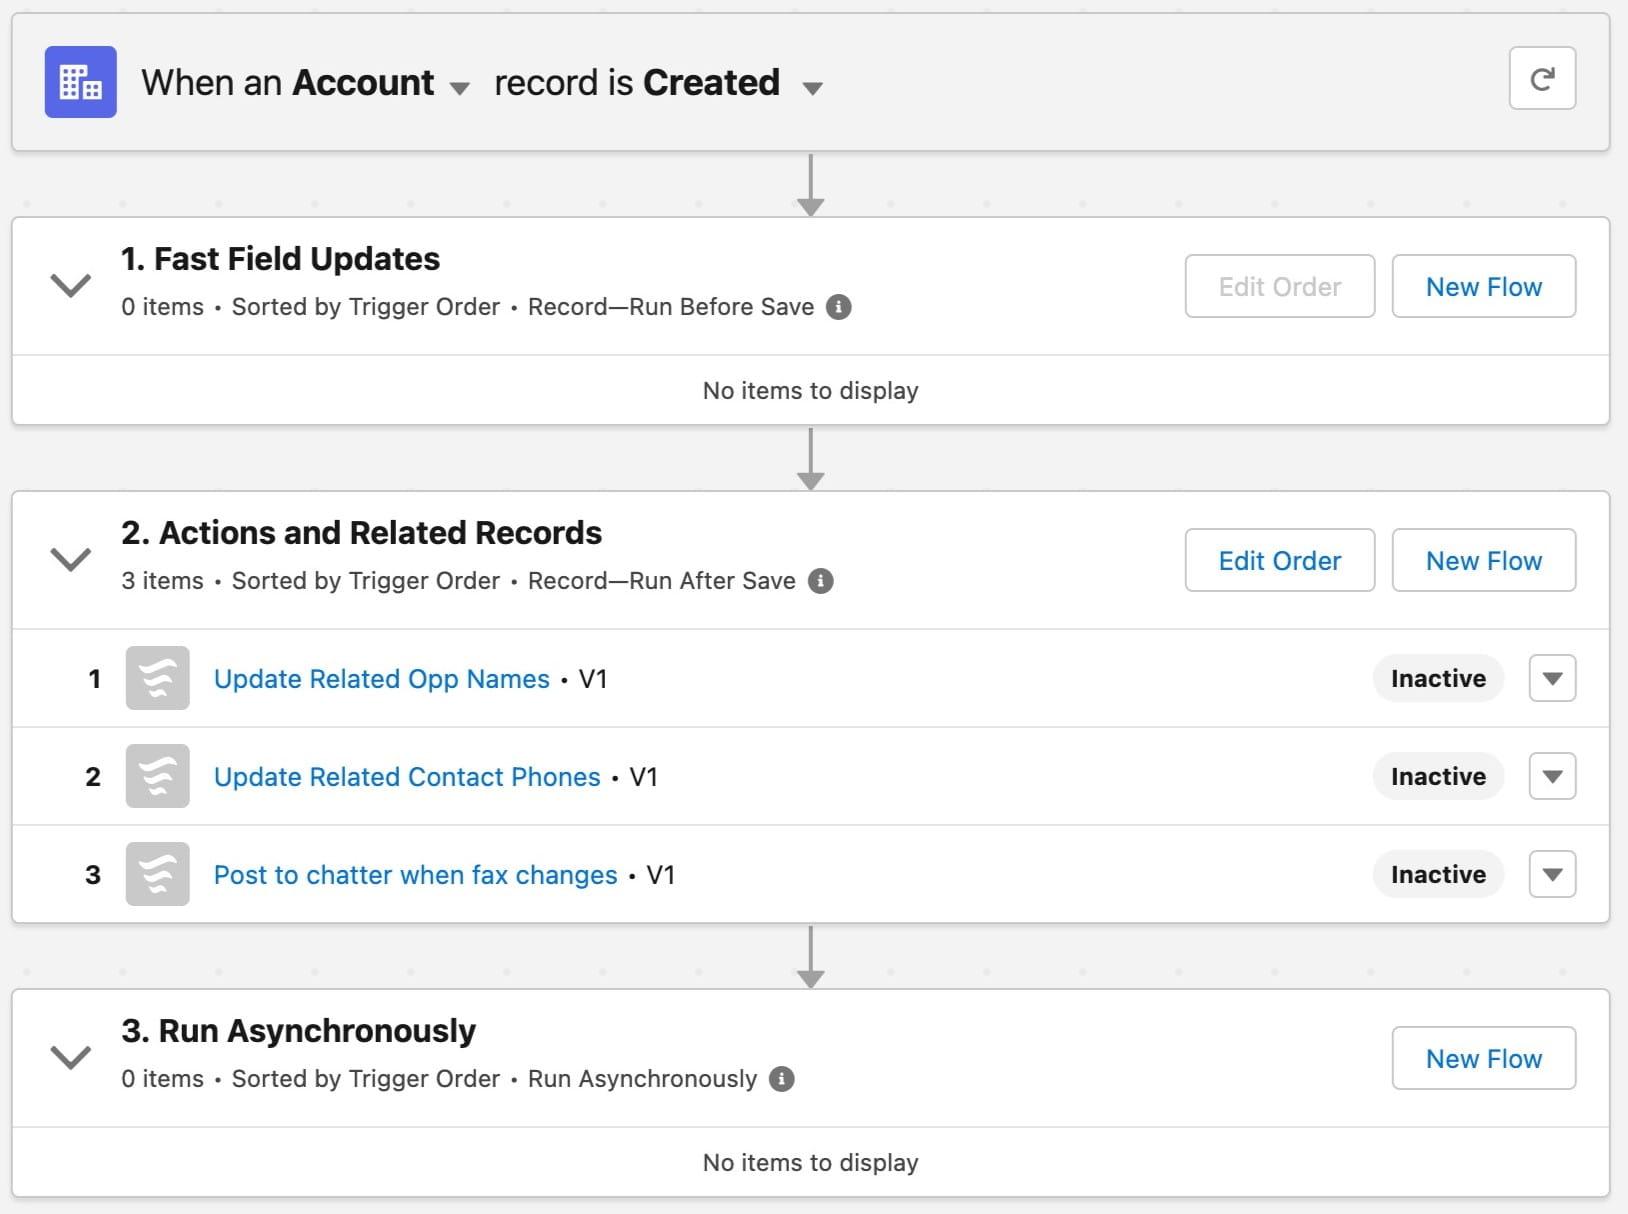
Task: Create New Flow in Fast Field Updates
Action: pyautogui.click(x=1484, y=287)
